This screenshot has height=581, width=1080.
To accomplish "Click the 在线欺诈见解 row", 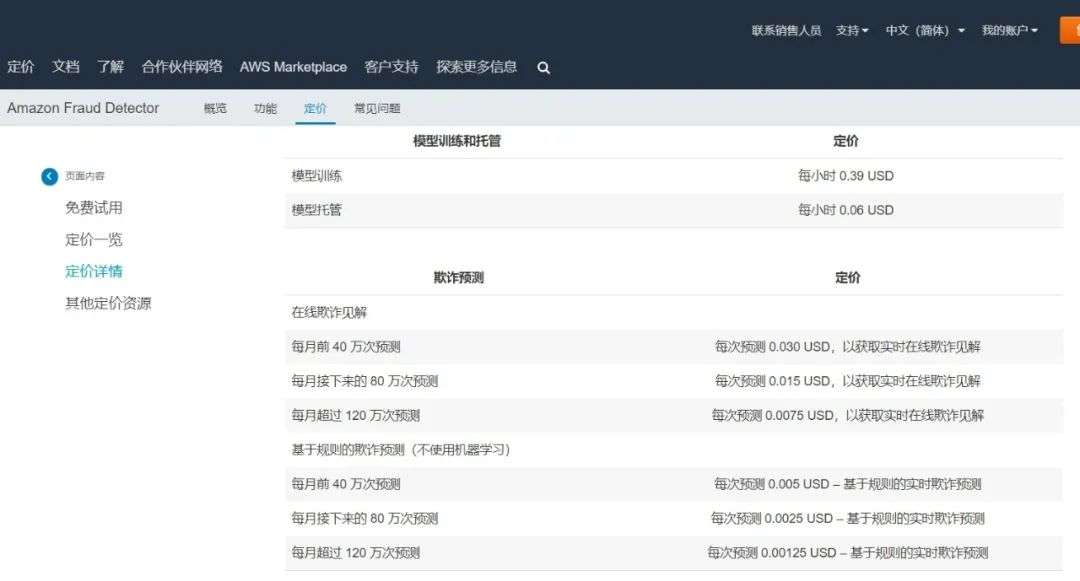I will coord(674,313).
